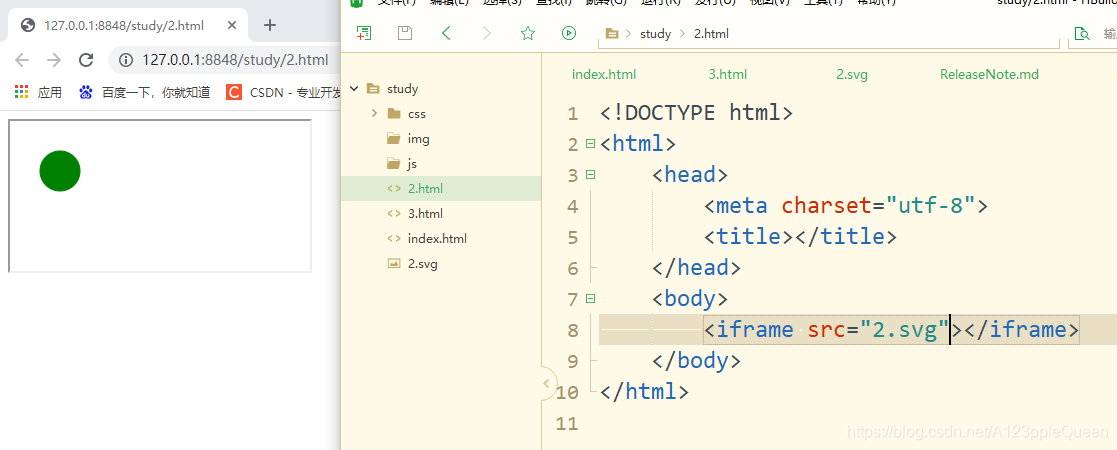Select the img folder in the tree
The width and height of the screenshot is (1117, 450).
coord(419,139)
